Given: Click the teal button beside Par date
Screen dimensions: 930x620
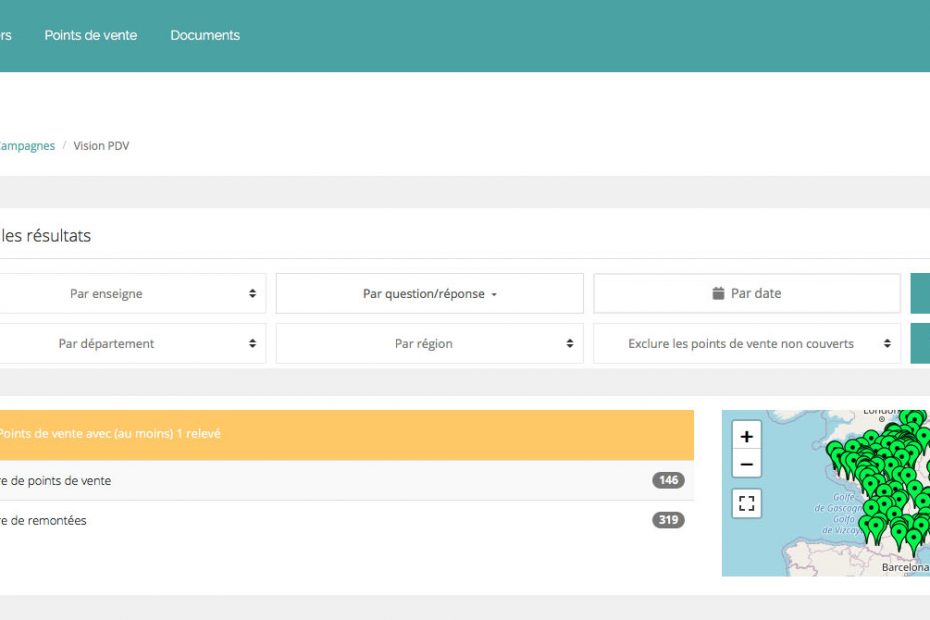Looking at the screenshot, I should click(x=920, y=294).
